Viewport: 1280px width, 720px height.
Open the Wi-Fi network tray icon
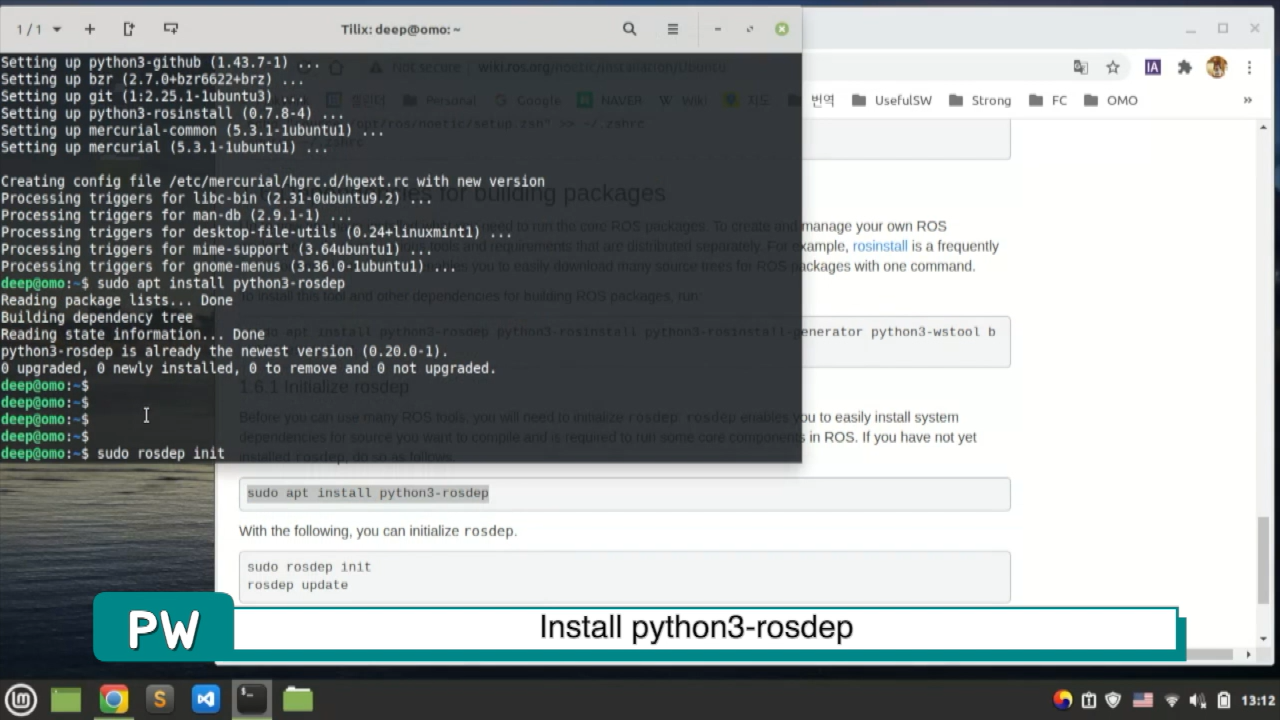click(1172, 700)
